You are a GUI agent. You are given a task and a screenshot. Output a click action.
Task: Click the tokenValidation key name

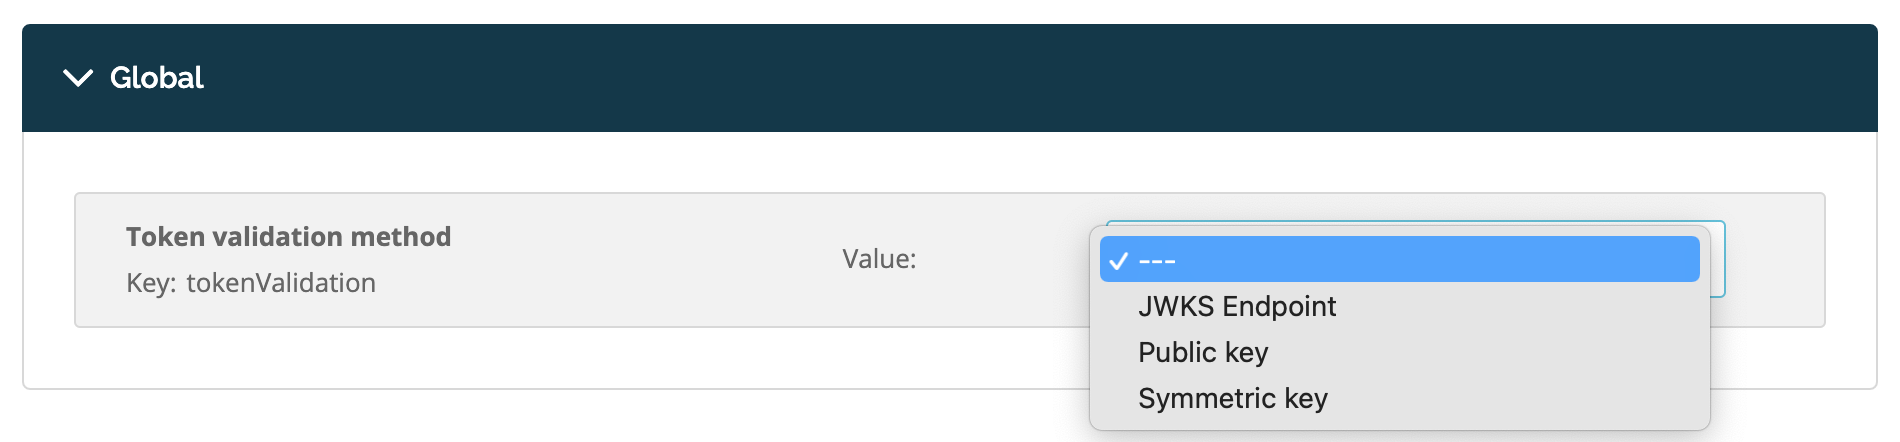pyautogui.click(x=281, y=283)
